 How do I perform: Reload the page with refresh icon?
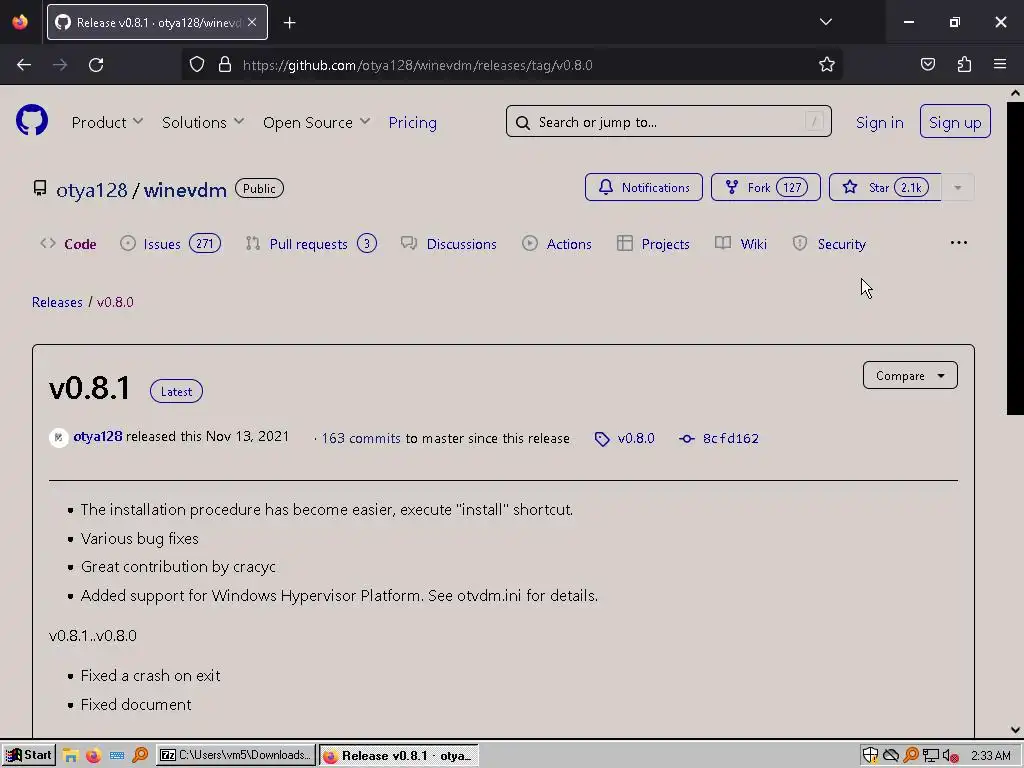(96, 65)
